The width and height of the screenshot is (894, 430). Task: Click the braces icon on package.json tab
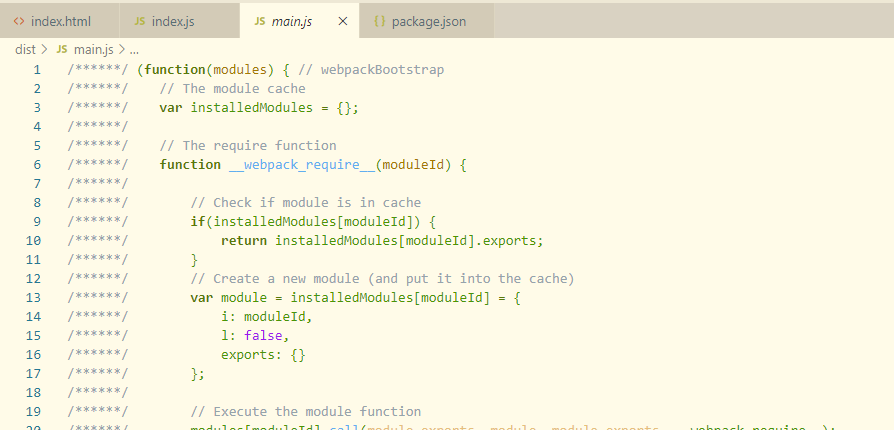pyautogui.click(x=380, y=22)
